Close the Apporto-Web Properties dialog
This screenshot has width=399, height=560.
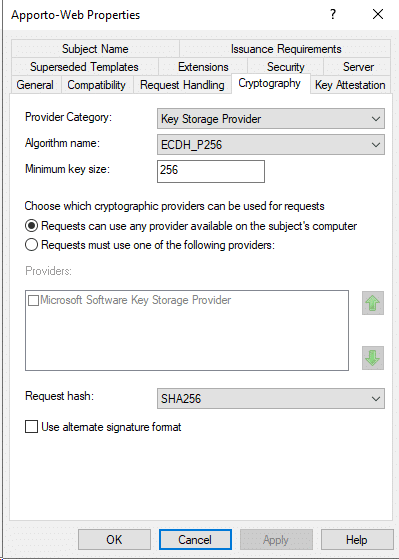378,14
